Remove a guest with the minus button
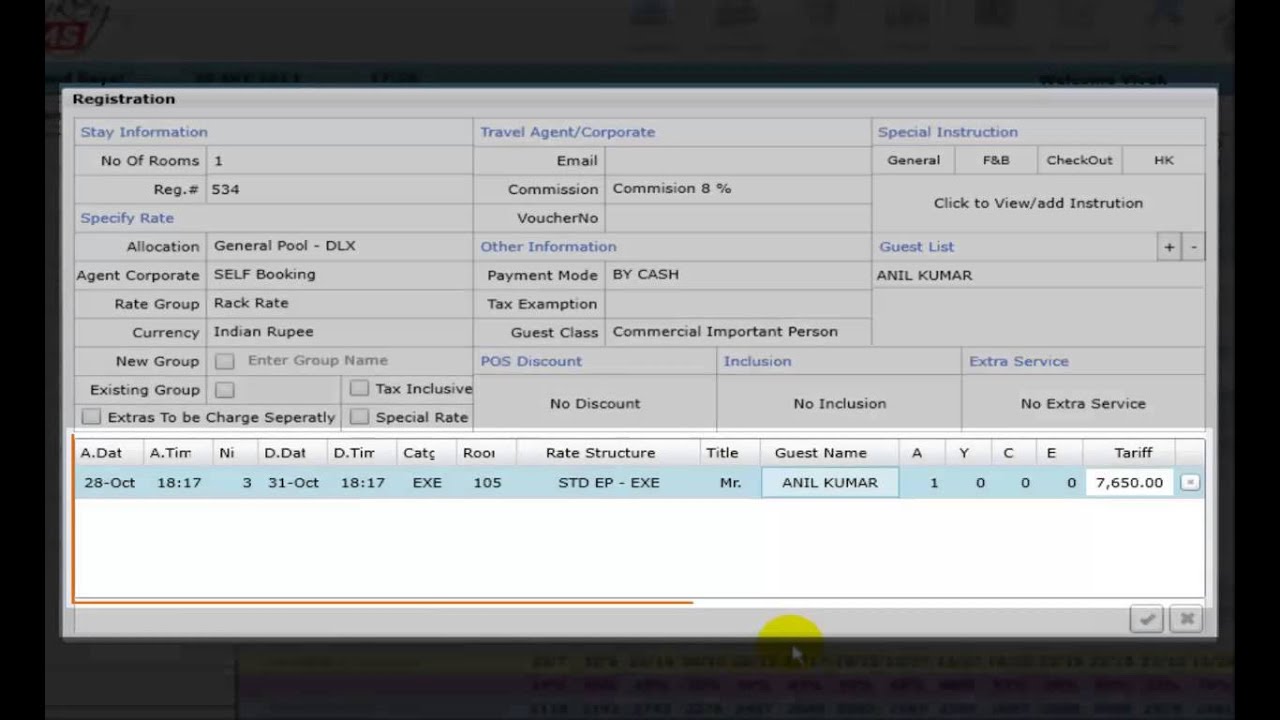The width and height of the screenshot is (1280, 720). tap(1193, 247)
